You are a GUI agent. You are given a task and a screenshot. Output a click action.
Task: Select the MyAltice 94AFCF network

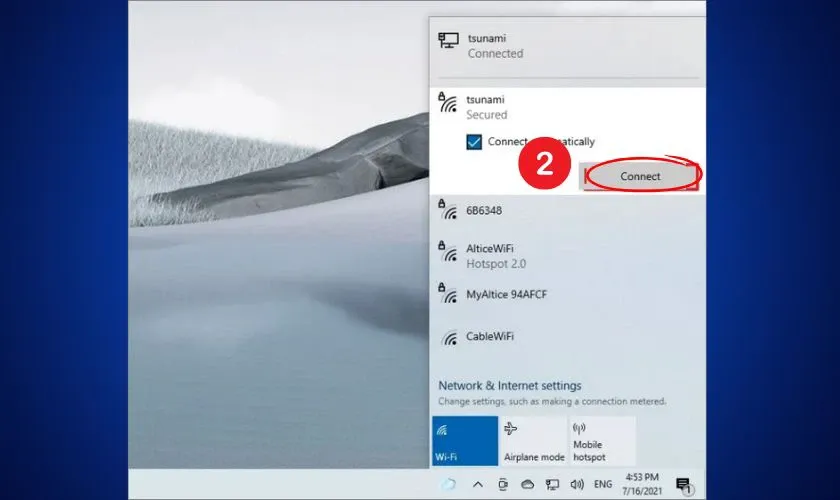click(567, 295)
